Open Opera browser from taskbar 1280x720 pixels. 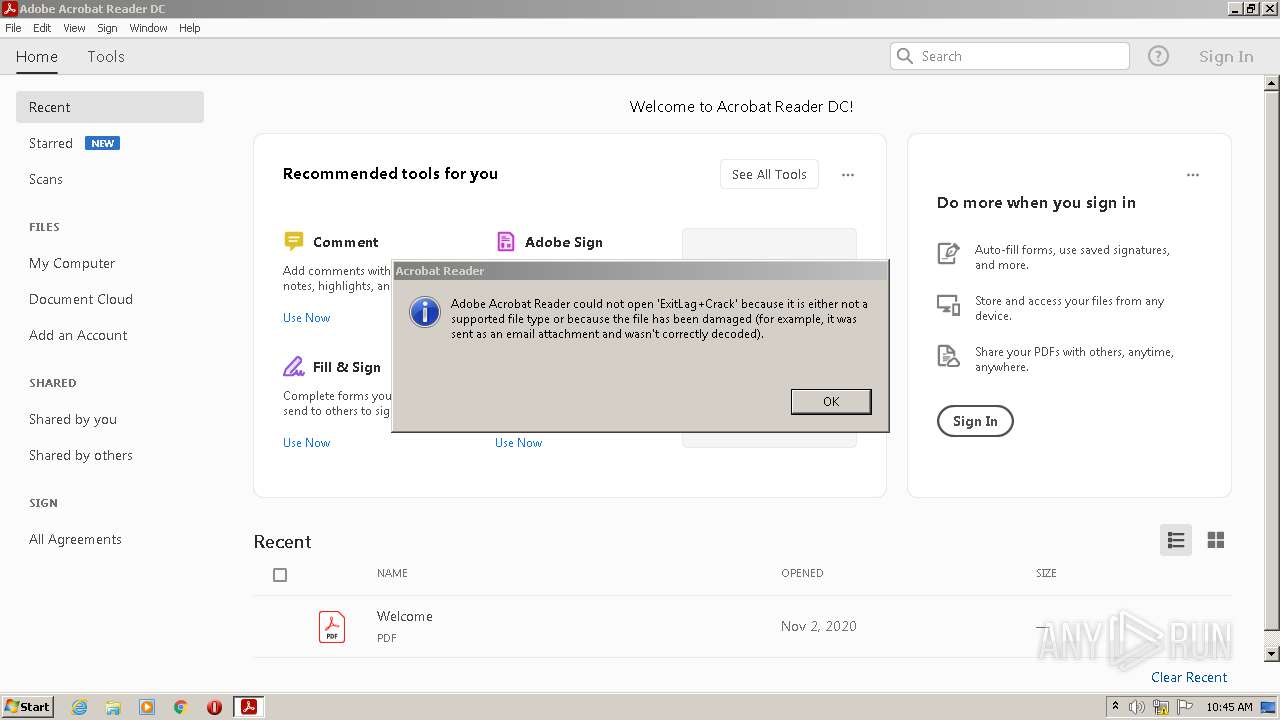click(x=214, y=707)
